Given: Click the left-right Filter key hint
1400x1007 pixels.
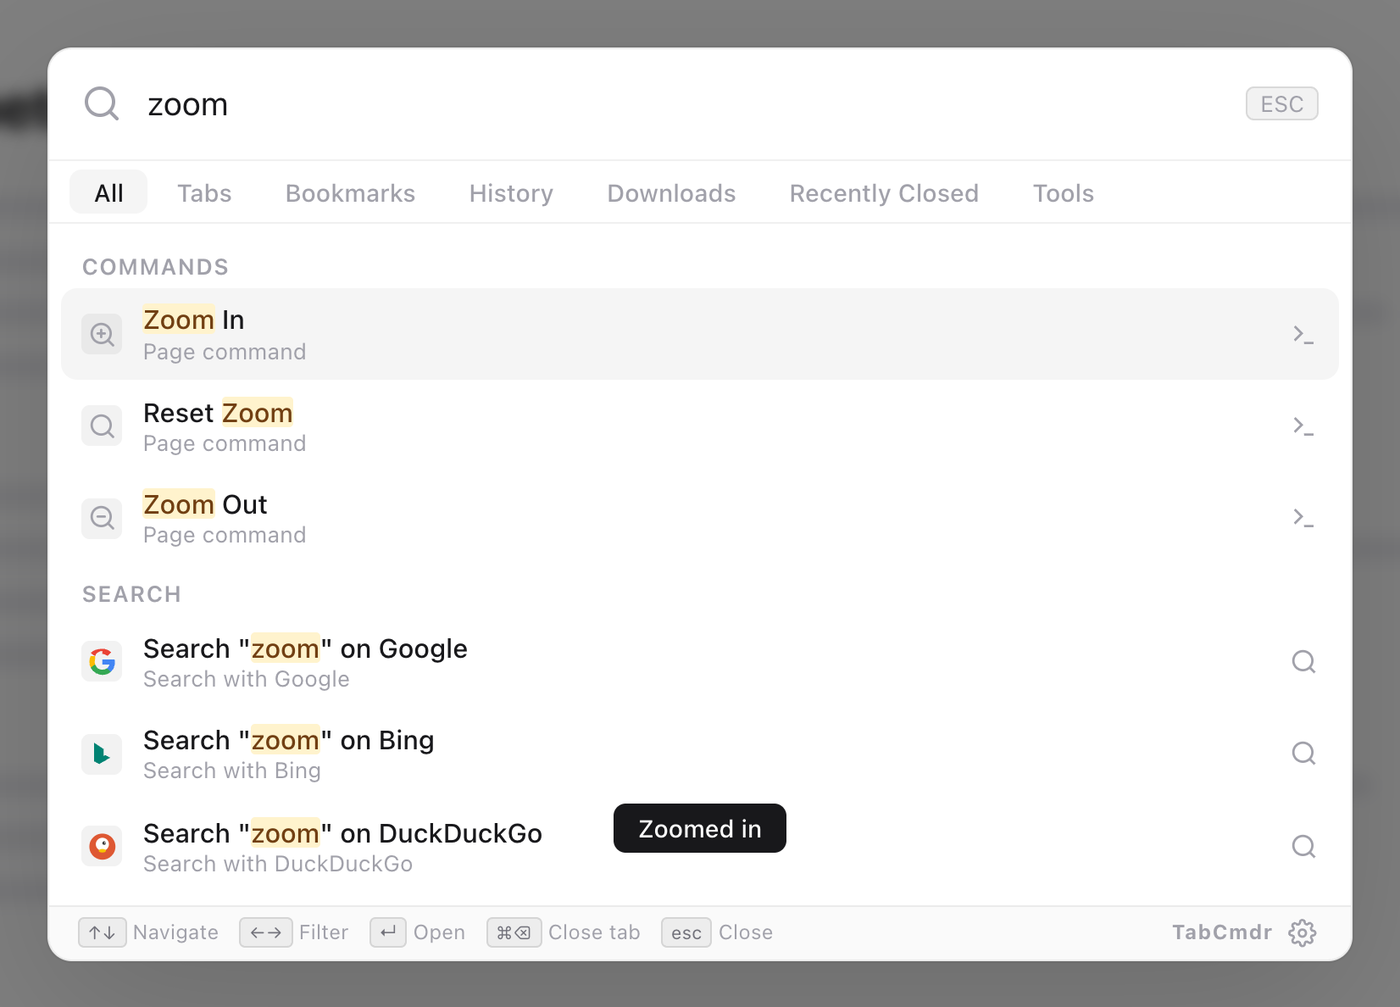Looking at the screenshot, I should point(266,932).
